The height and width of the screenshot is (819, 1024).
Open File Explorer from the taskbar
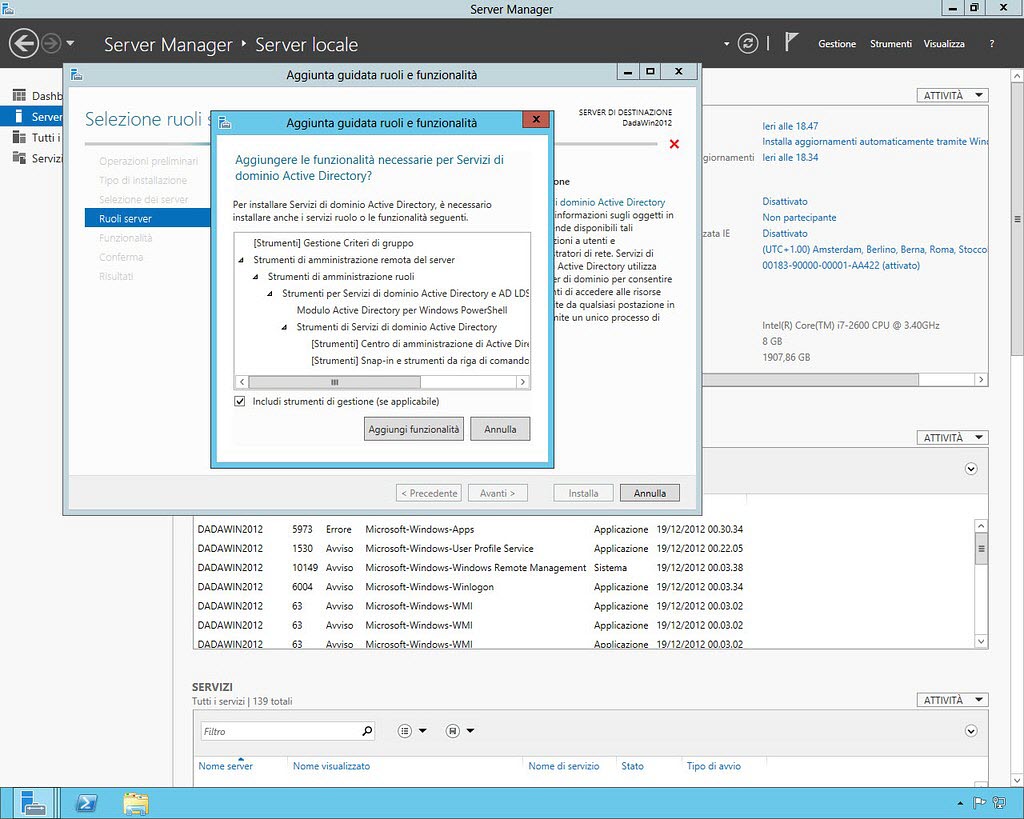point(135,803)
